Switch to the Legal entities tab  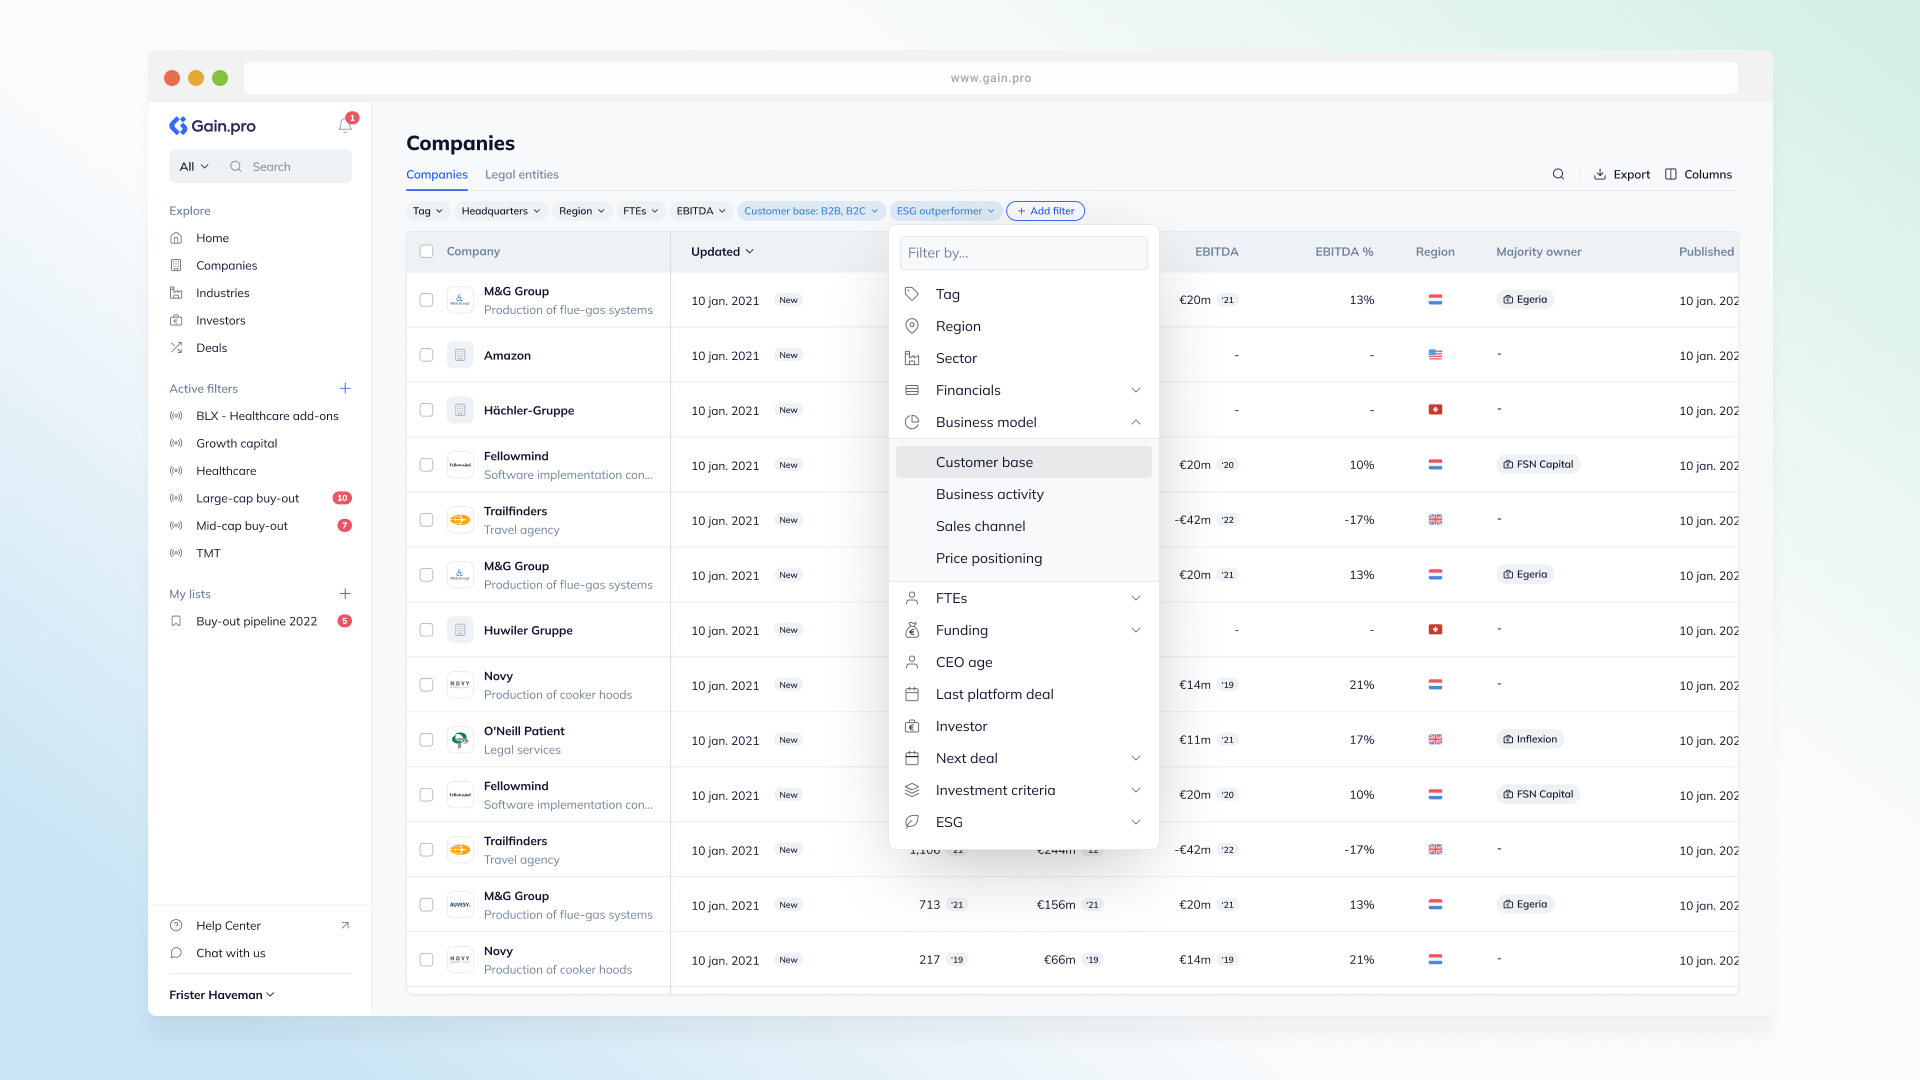pyautogui.click(x=521, y=174)
